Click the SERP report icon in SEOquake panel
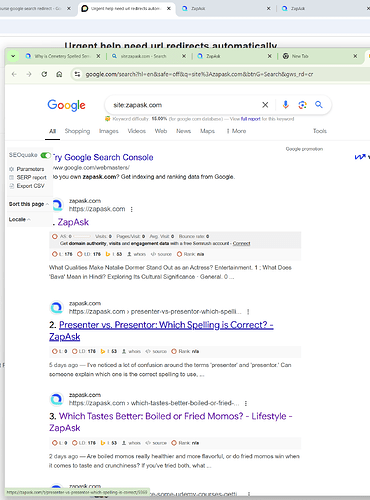370x500 pixels. 11,177
